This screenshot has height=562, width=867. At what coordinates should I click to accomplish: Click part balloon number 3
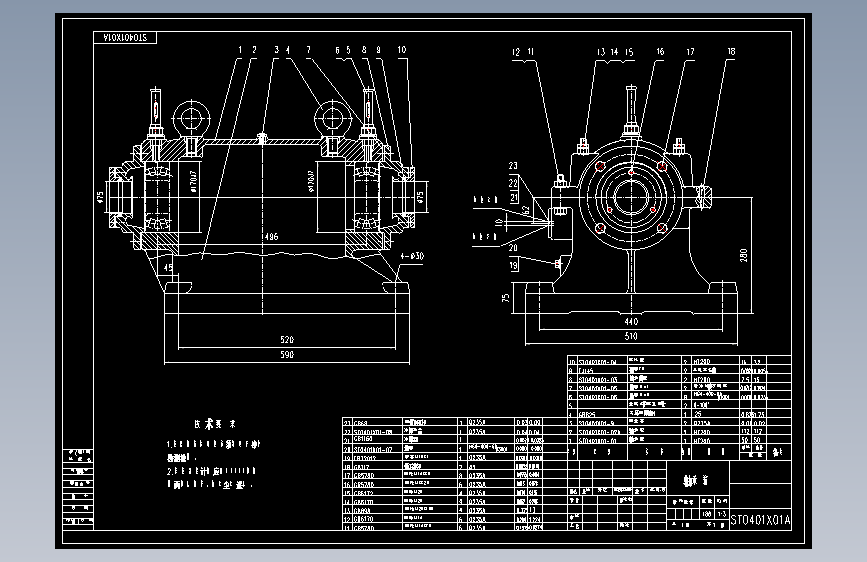[x=276, y=50]
